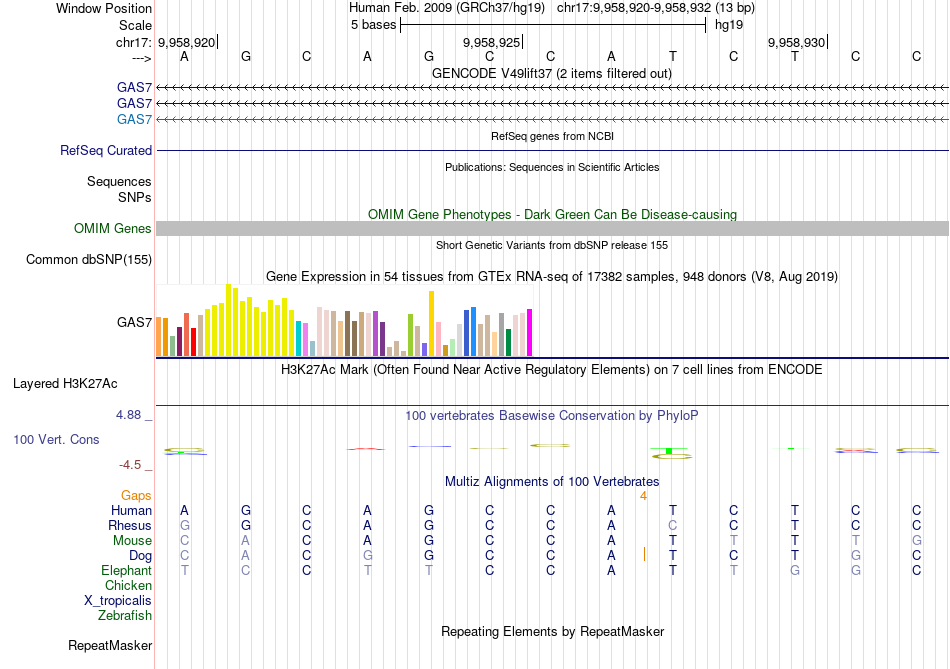Image resolution: width=950 pixels, height=669 pixels.
Task: Click the tallest yellow bar in GTEx chart
Action: [x=229, y=320]
